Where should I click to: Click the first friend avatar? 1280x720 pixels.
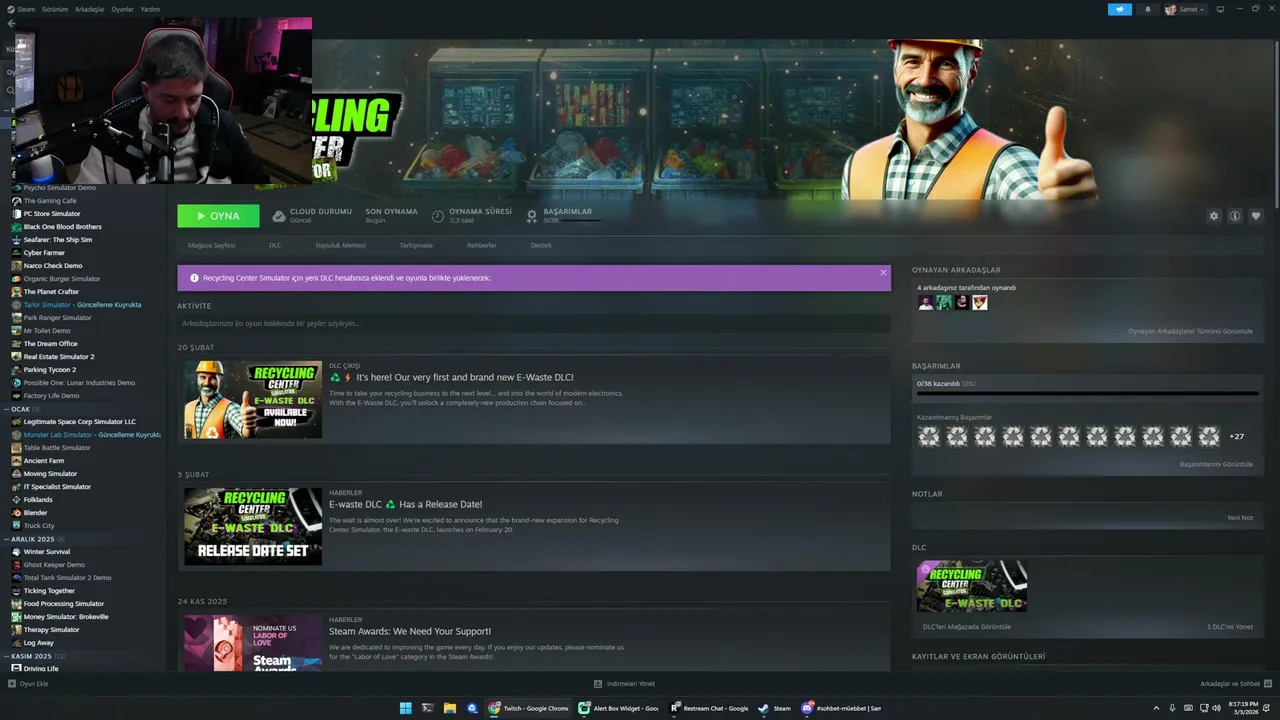coord(926,302)
